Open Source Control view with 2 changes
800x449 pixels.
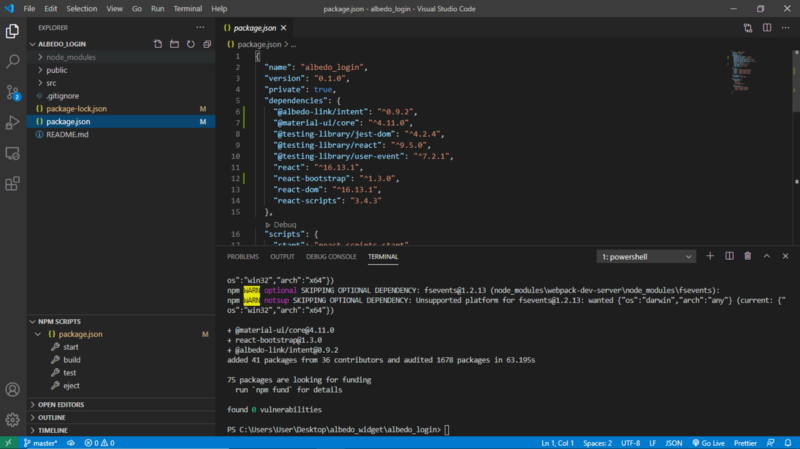pyautogui.click(x=12, y=92)
